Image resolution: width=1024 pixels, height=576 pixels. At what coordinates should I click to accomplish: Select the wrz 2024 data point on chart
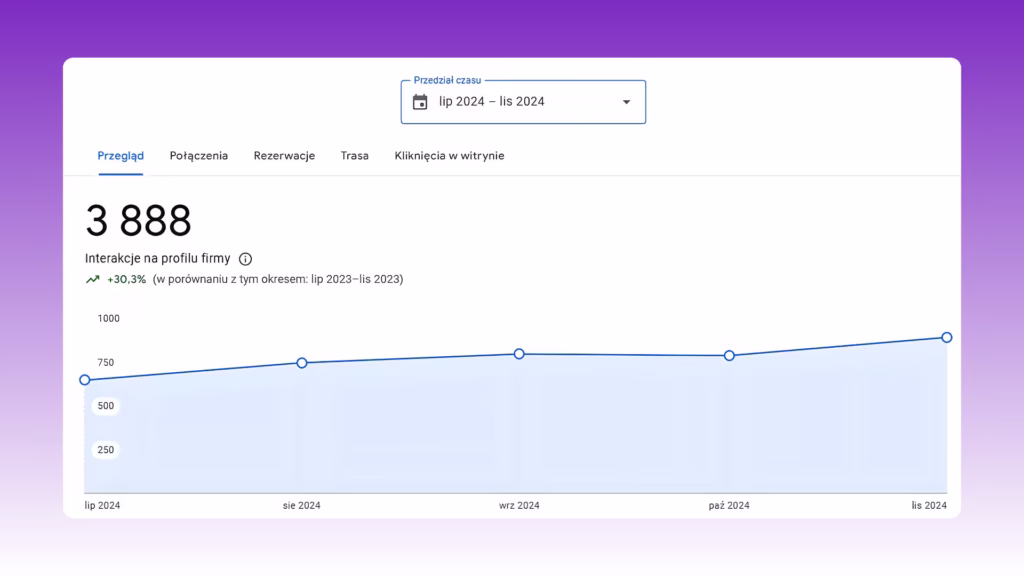519,354
